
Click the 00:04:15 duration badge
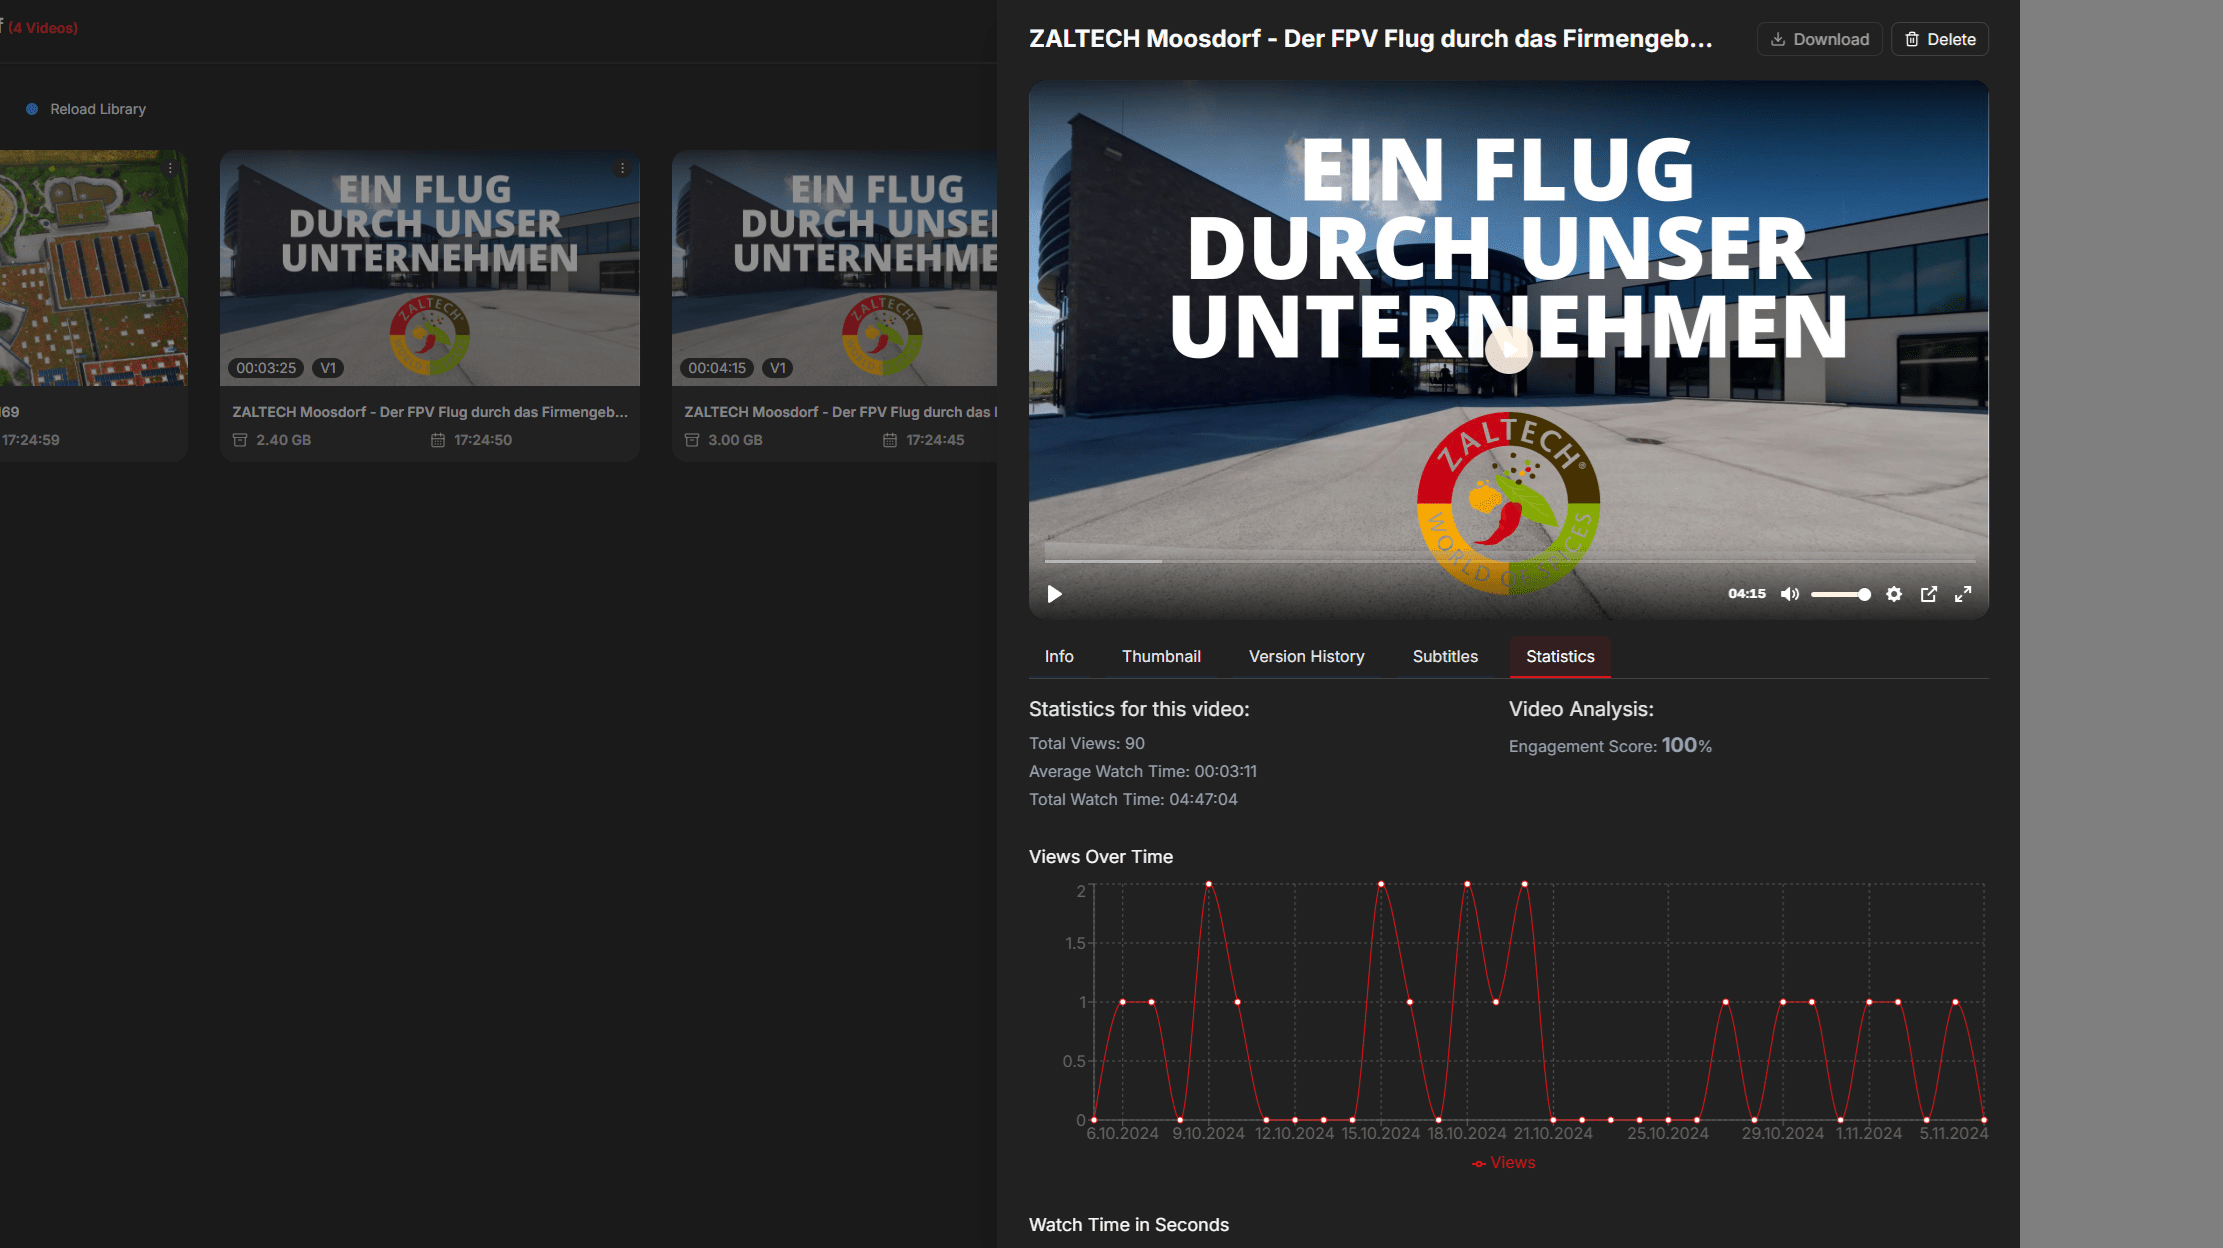[x=717, y=368]
